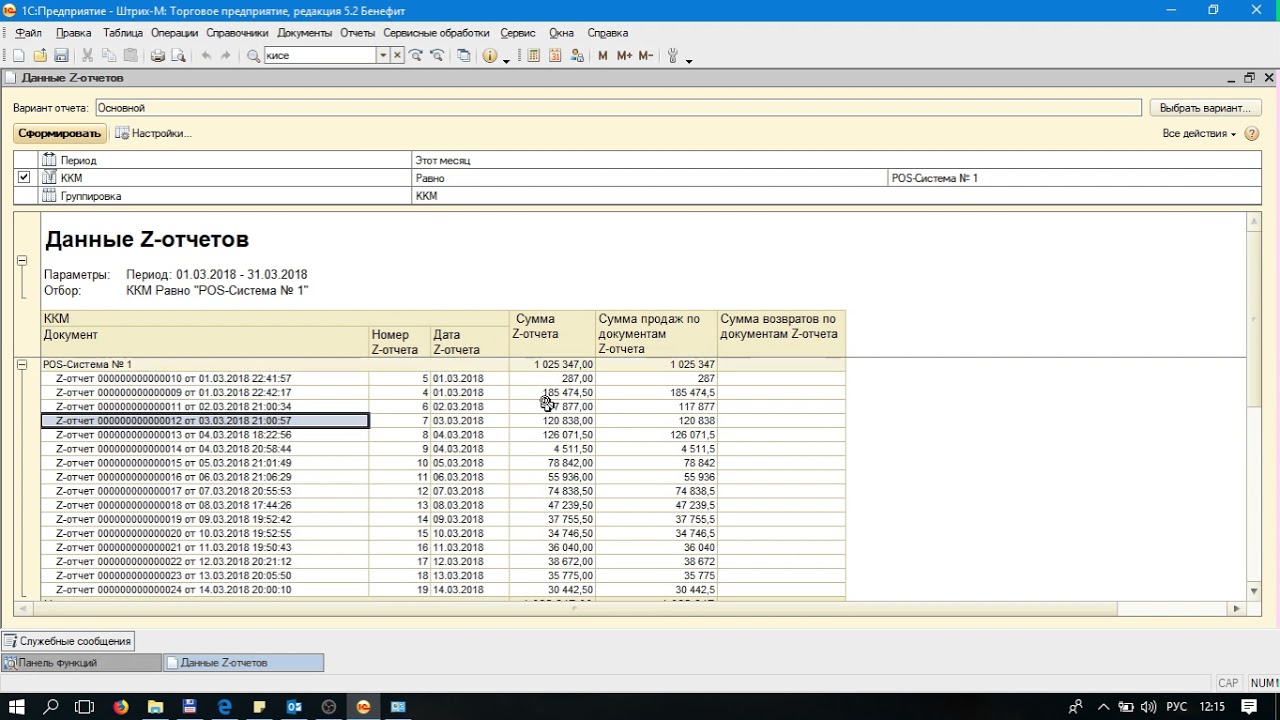Viewport: 1280px width, 720px height.
Task: Select the Z-отчет 000000000000013 row
Action: tap(205, 435)
